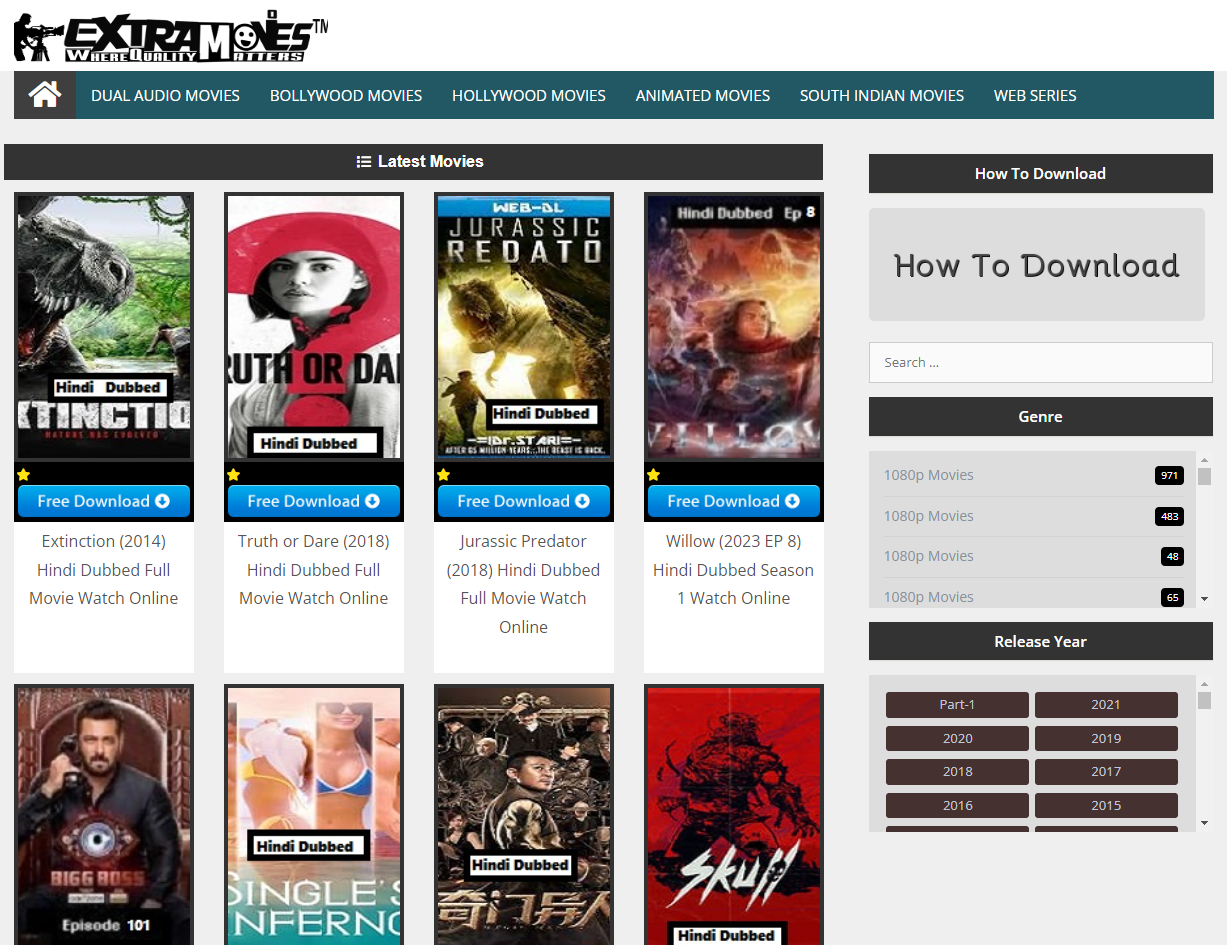Open Animated Movies menu
The width and height of the screenshot is (1227, 945).
point(703,96)
